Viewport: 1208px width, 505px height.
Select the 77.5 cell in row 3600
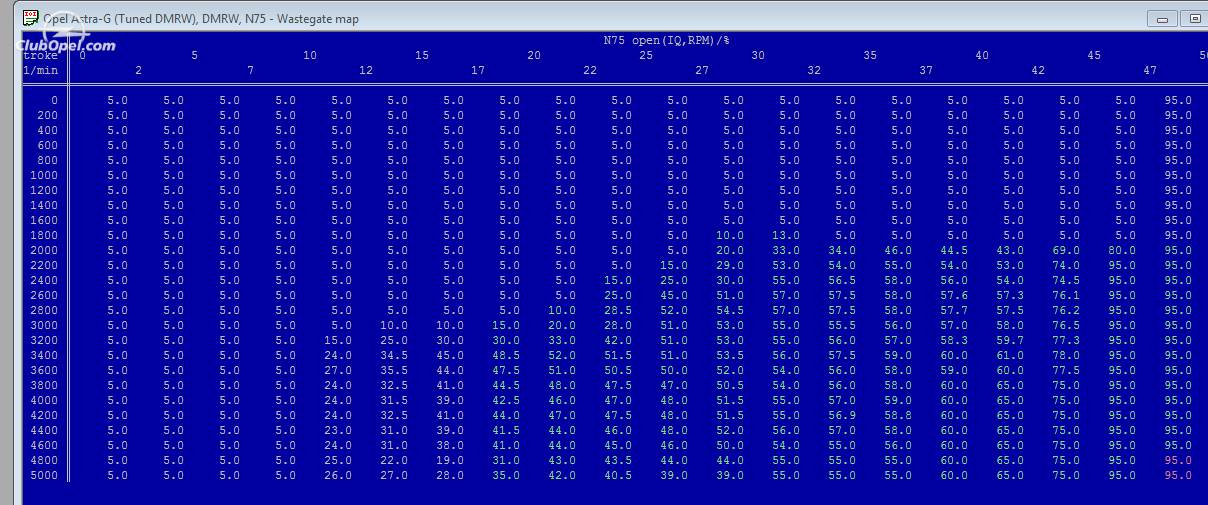point(1066,371)
